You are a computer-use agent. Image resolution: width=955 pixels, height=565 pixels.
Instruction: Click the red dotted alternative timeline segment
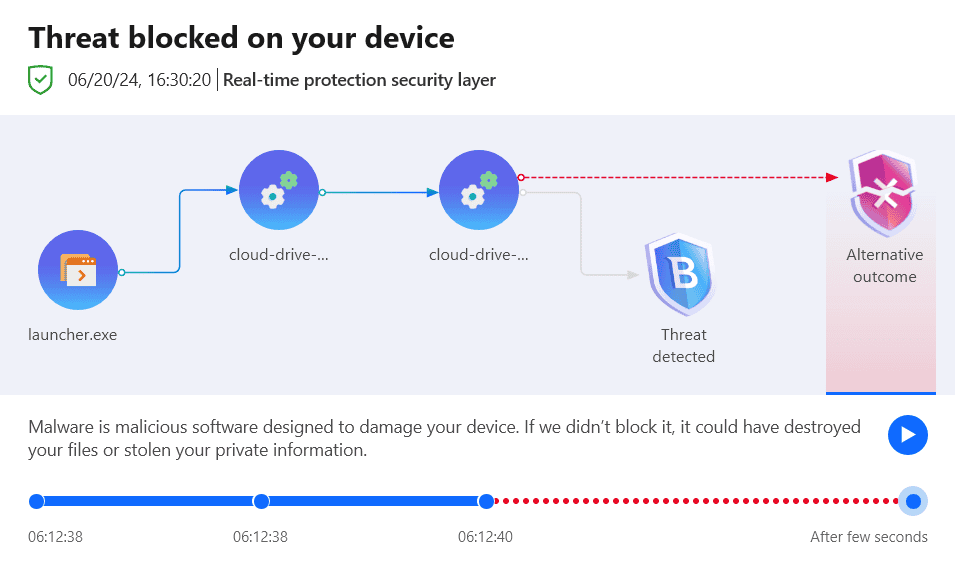pyautogui.click(x=696, y=501)
